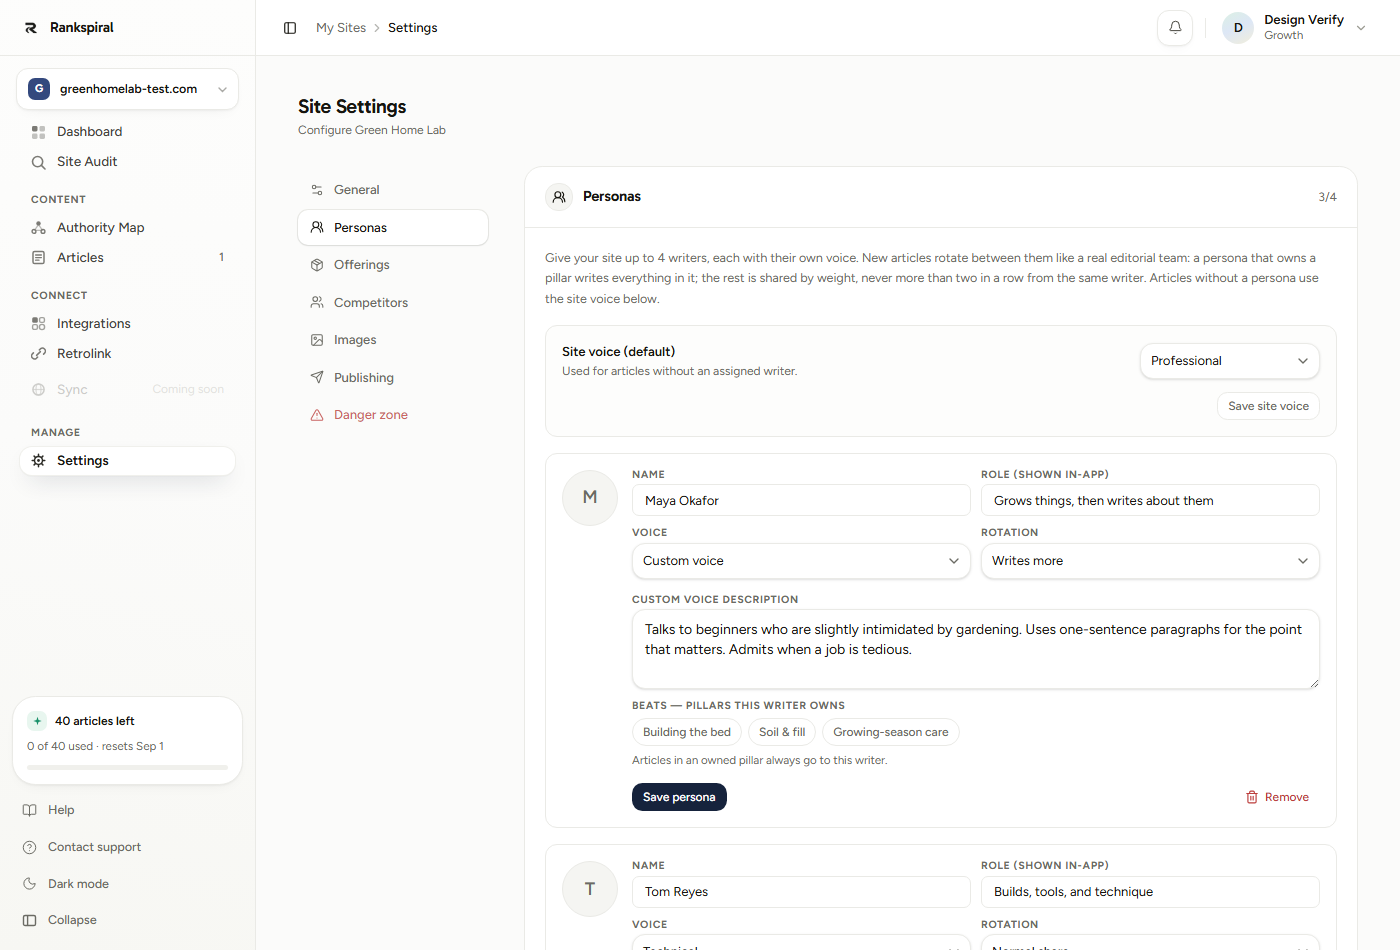Click the Help book icon
Image resolution: width=1400 pixels, height=950 pixels.
point(30,810)
